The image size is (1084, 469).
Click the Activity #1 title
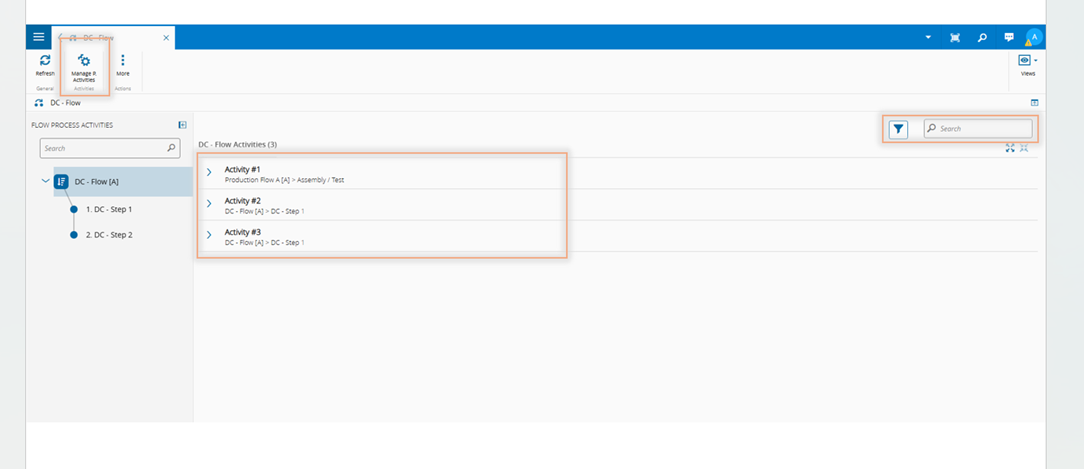point(243,169)
